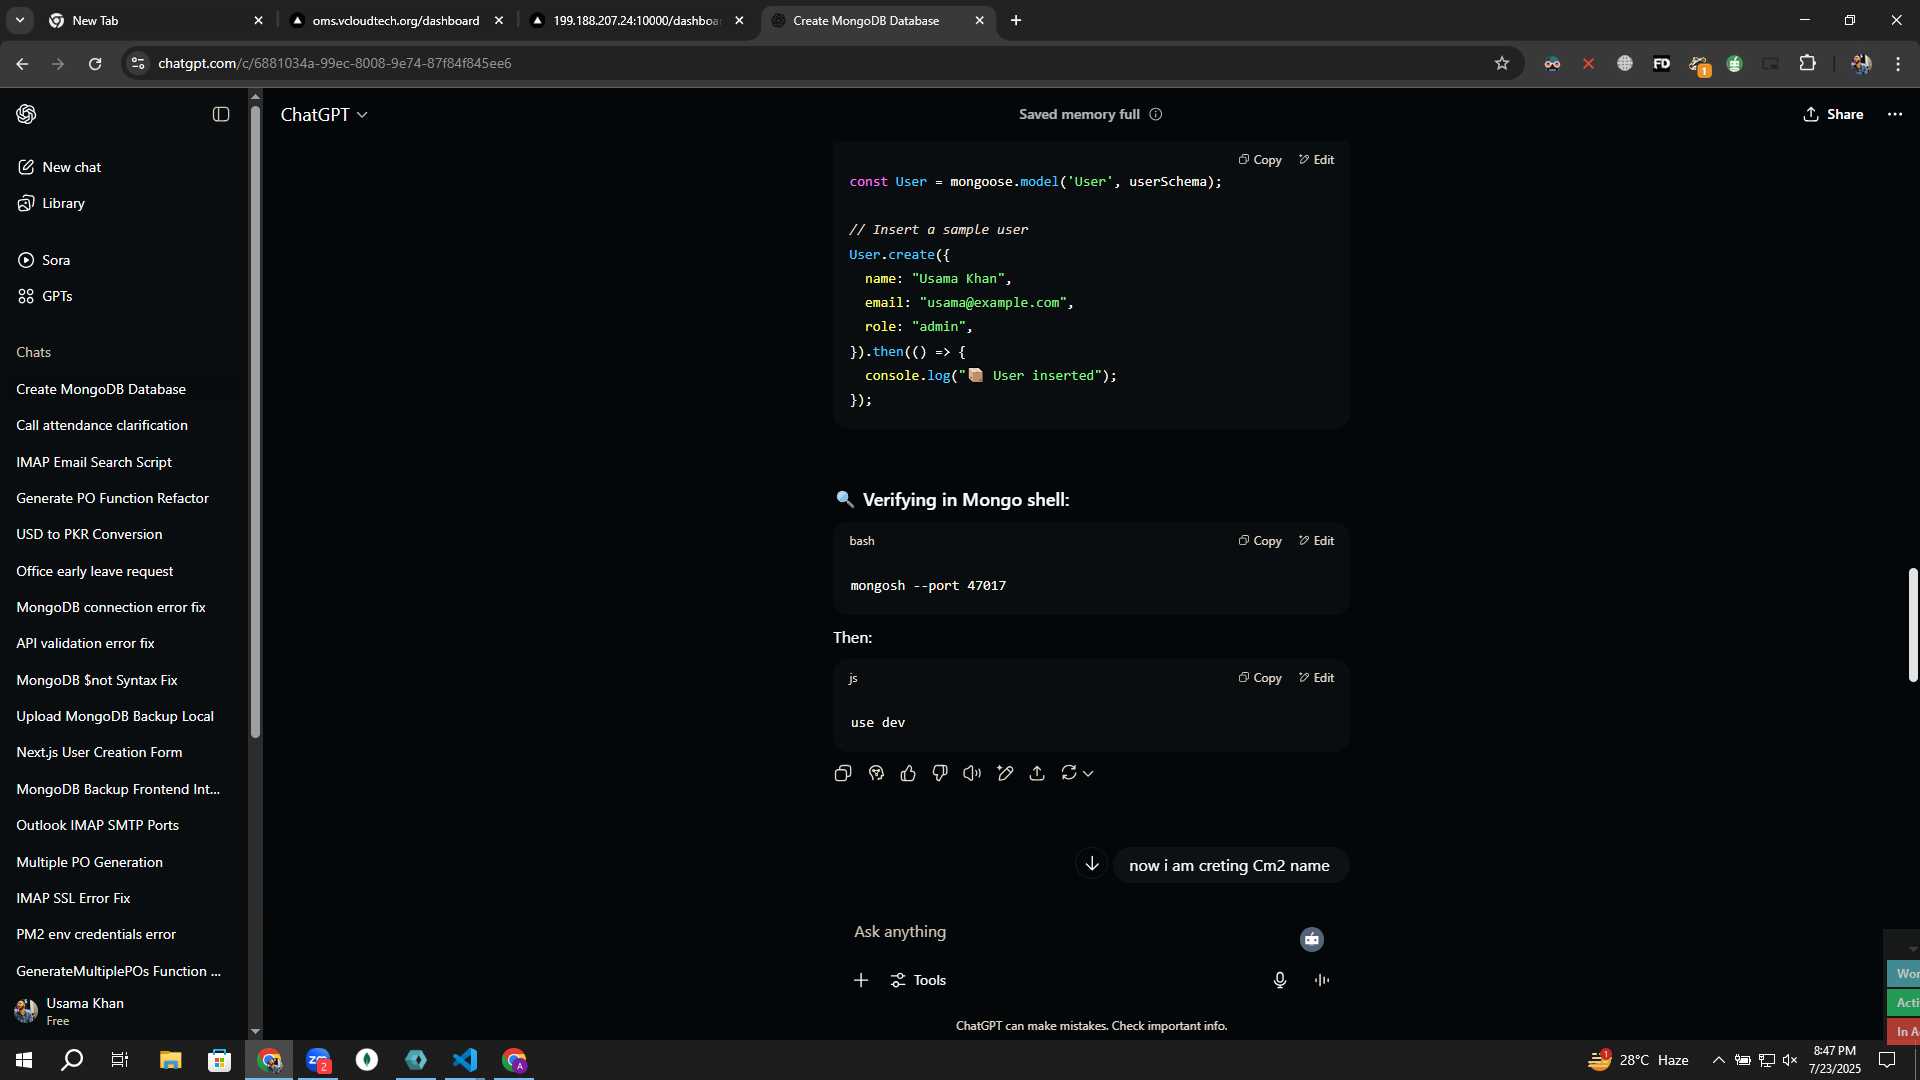
Task: Copy the User.create code block
Action: click(1260, 160)
